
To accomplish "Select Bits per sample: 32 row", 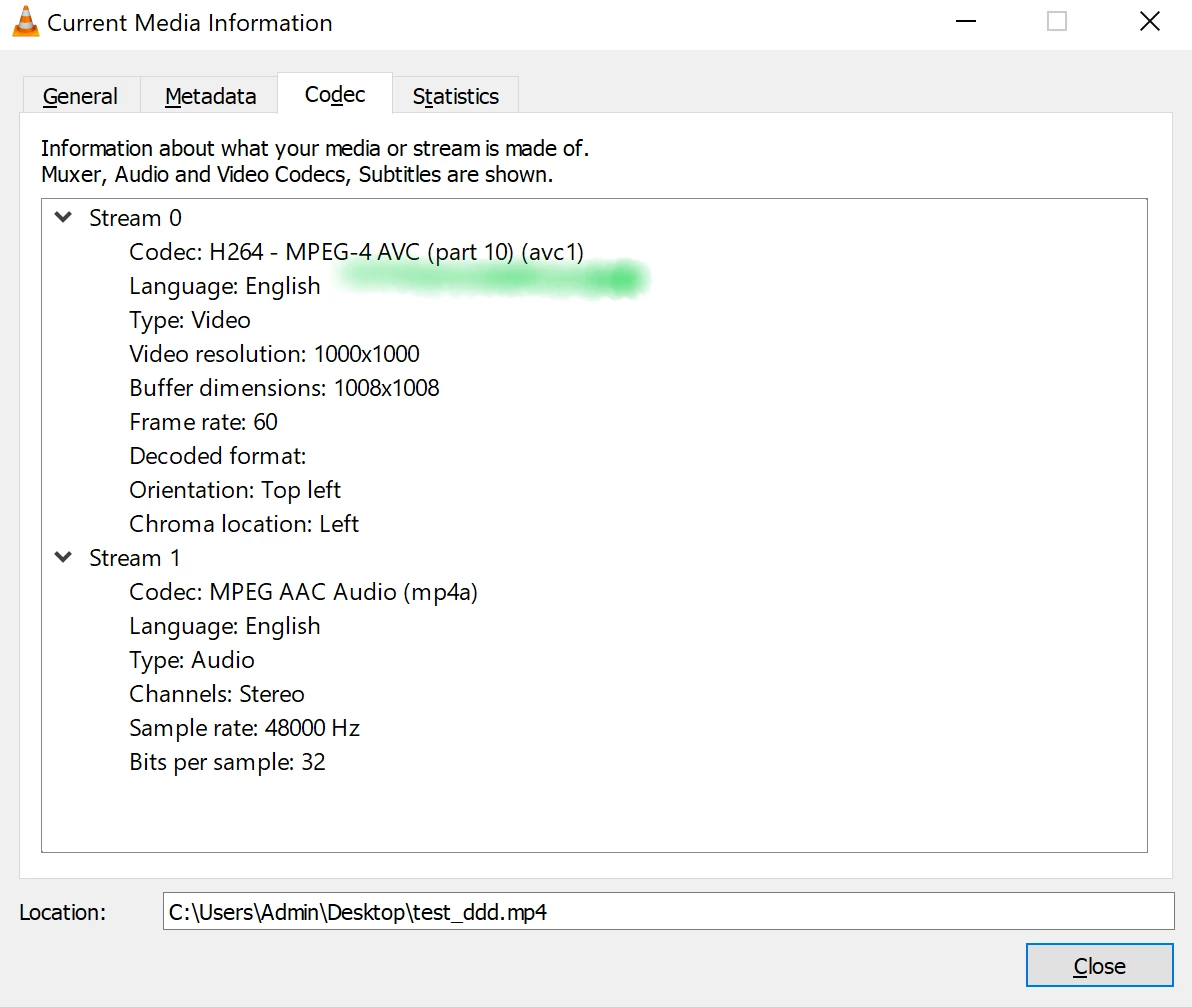I will [x=227, y=762].
